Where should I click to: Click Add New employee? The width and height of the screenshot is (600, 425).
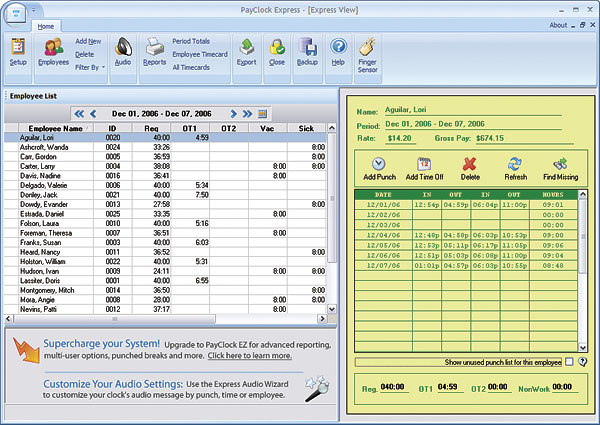tap(88, 41)
